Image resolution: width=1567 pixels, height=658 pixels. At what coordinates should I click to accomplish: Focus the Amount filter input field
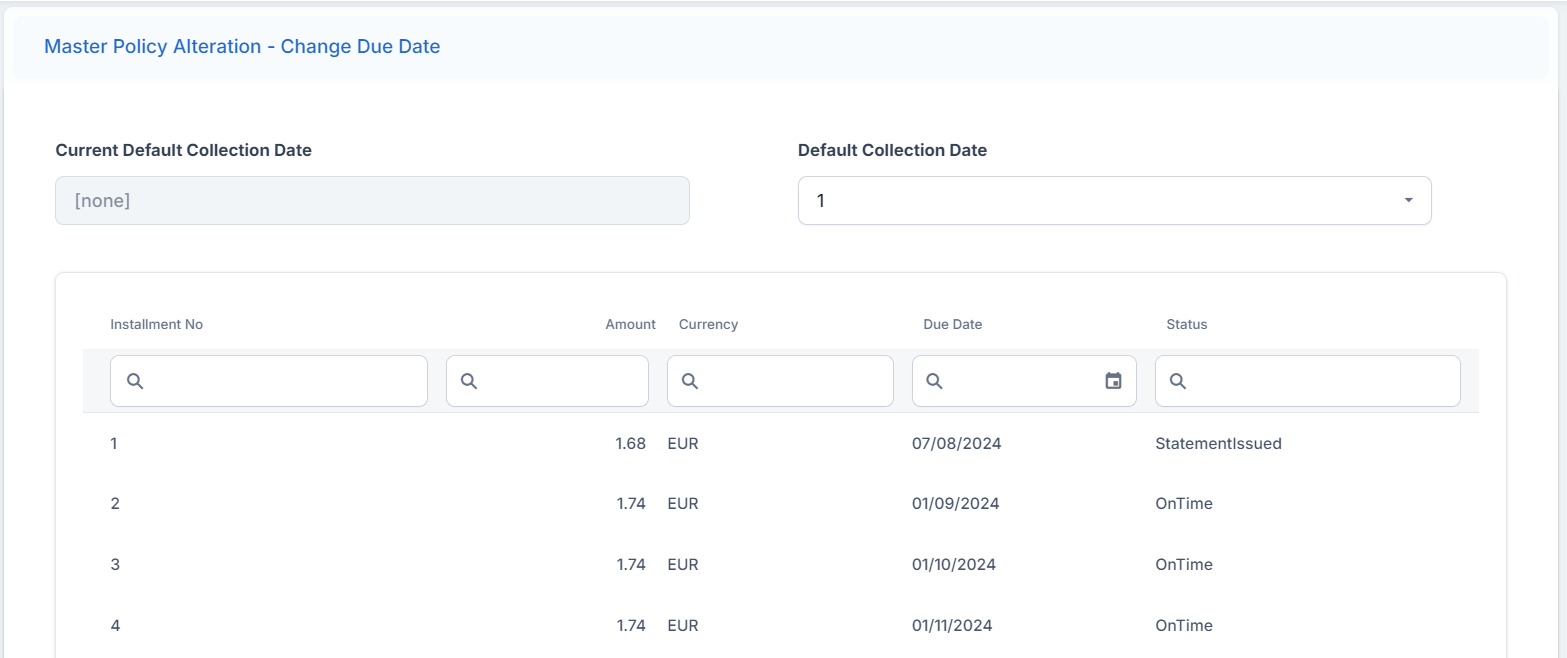click(x=560, y=381)
